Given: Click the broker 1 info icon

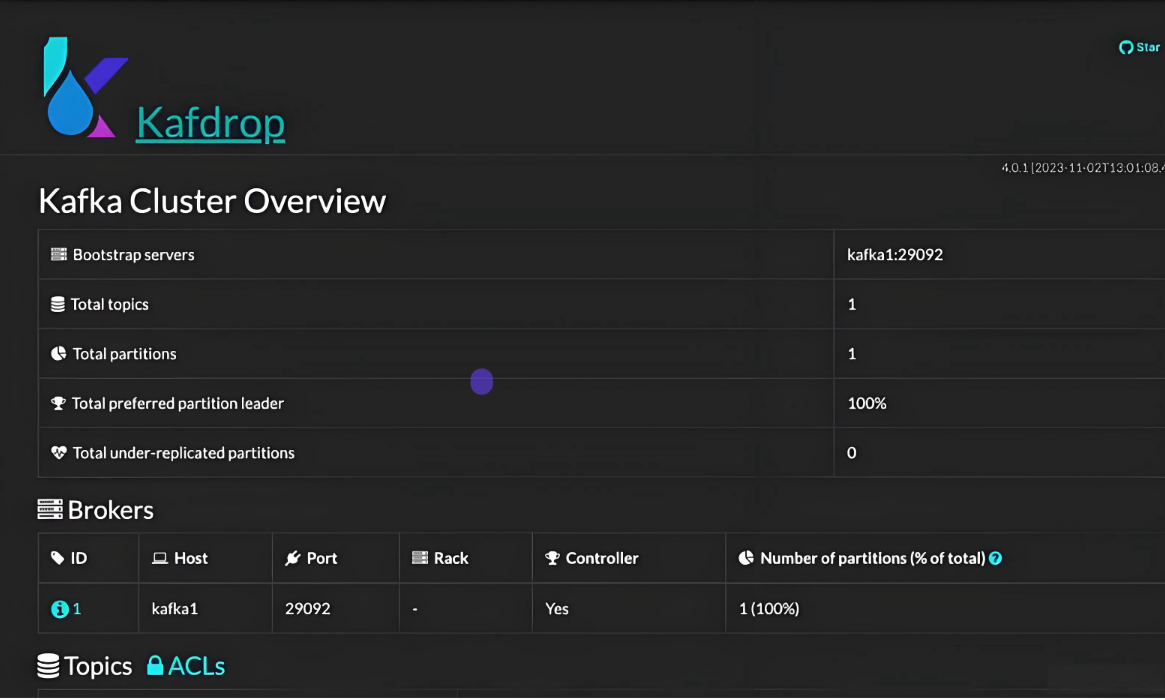Looking at the screenshot, I should tap(59, 609).
